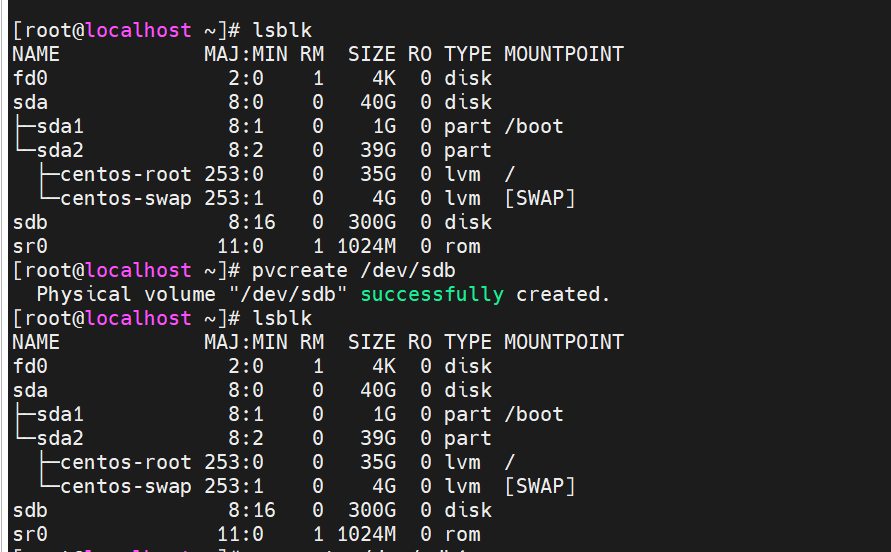Screen dimensions: 891x552
Task: Click "rom" type in second lsblk table
Action: (462, 534)
